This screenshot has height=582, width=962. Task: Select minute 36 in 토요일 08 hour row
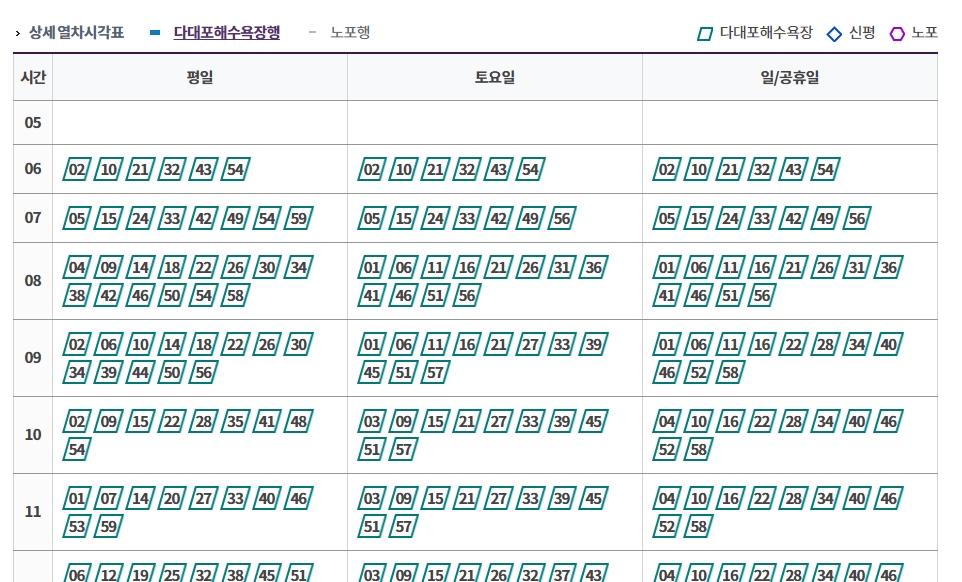[x=594, y=267]
